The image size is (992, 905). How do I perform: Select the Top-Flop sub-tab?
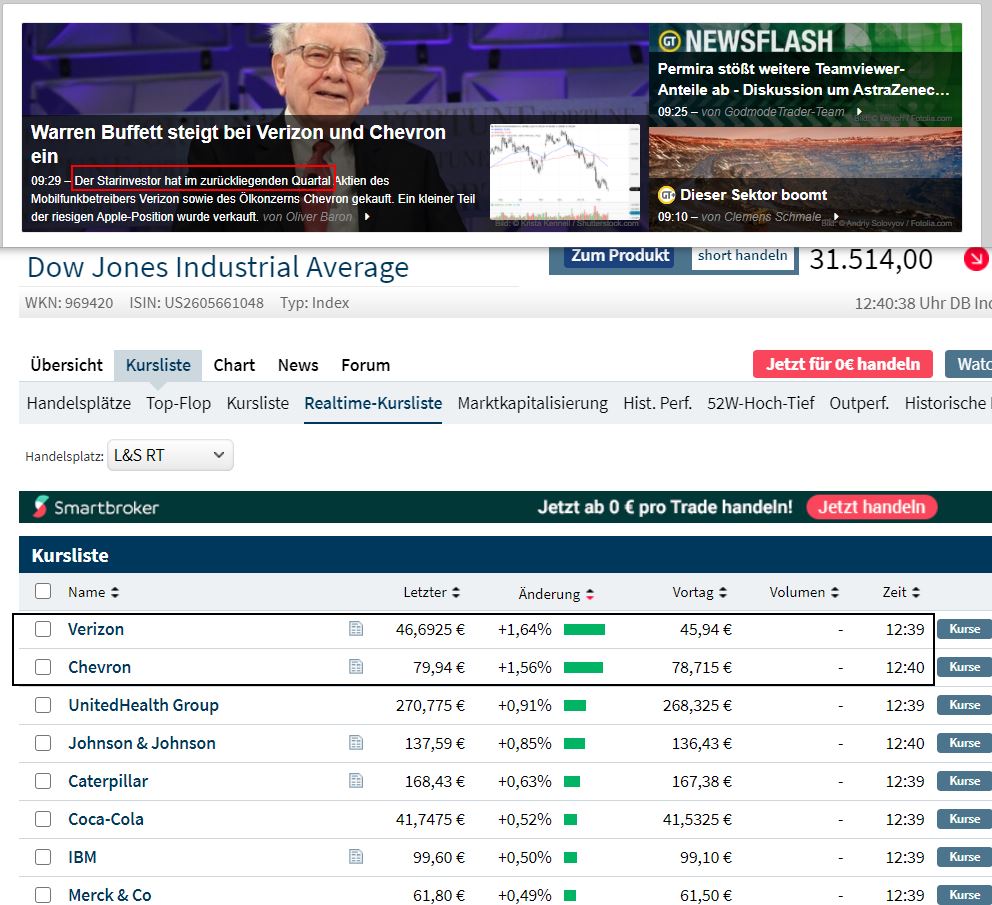coord(178,403)
